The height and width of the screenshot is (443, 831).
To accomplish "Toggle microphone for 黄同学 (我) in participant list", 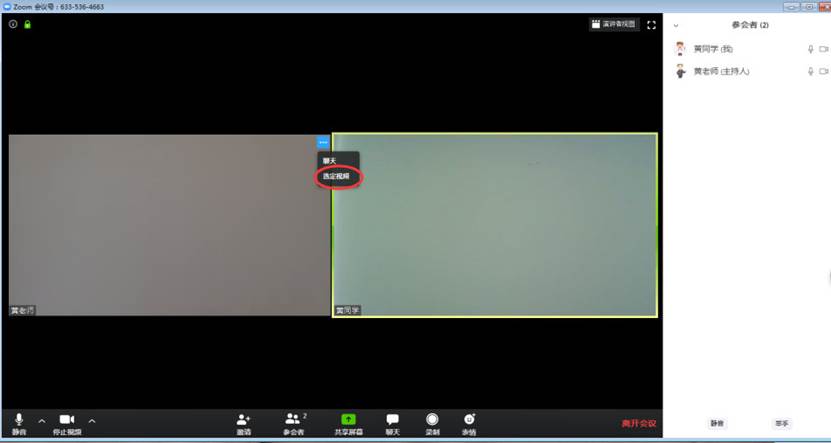I will click(811, 49).
